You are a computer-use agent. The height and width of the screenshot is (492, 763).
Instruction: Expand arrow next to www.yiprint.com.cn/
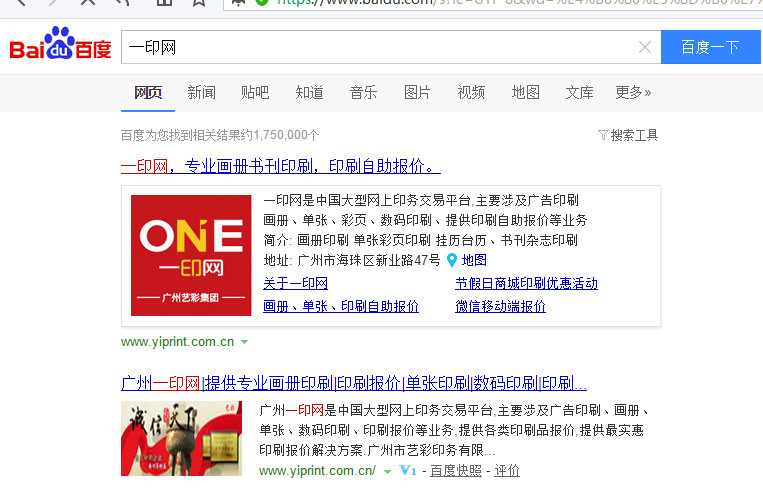tap(387, 471)
